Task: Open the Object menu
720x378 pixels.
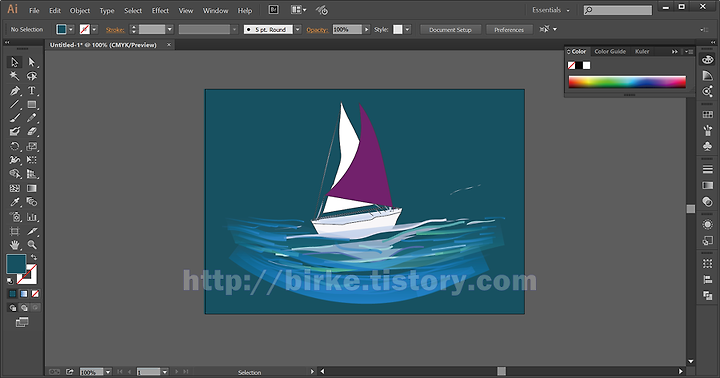Action: click(79, 10)
